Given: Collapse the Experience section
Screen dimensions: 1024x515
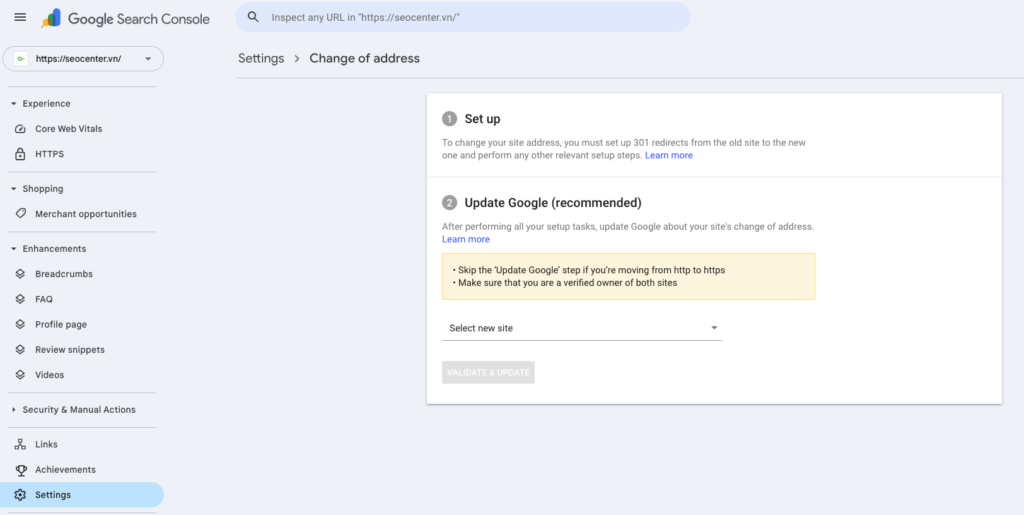Looking at the screenshot, I should pos(14,104).
